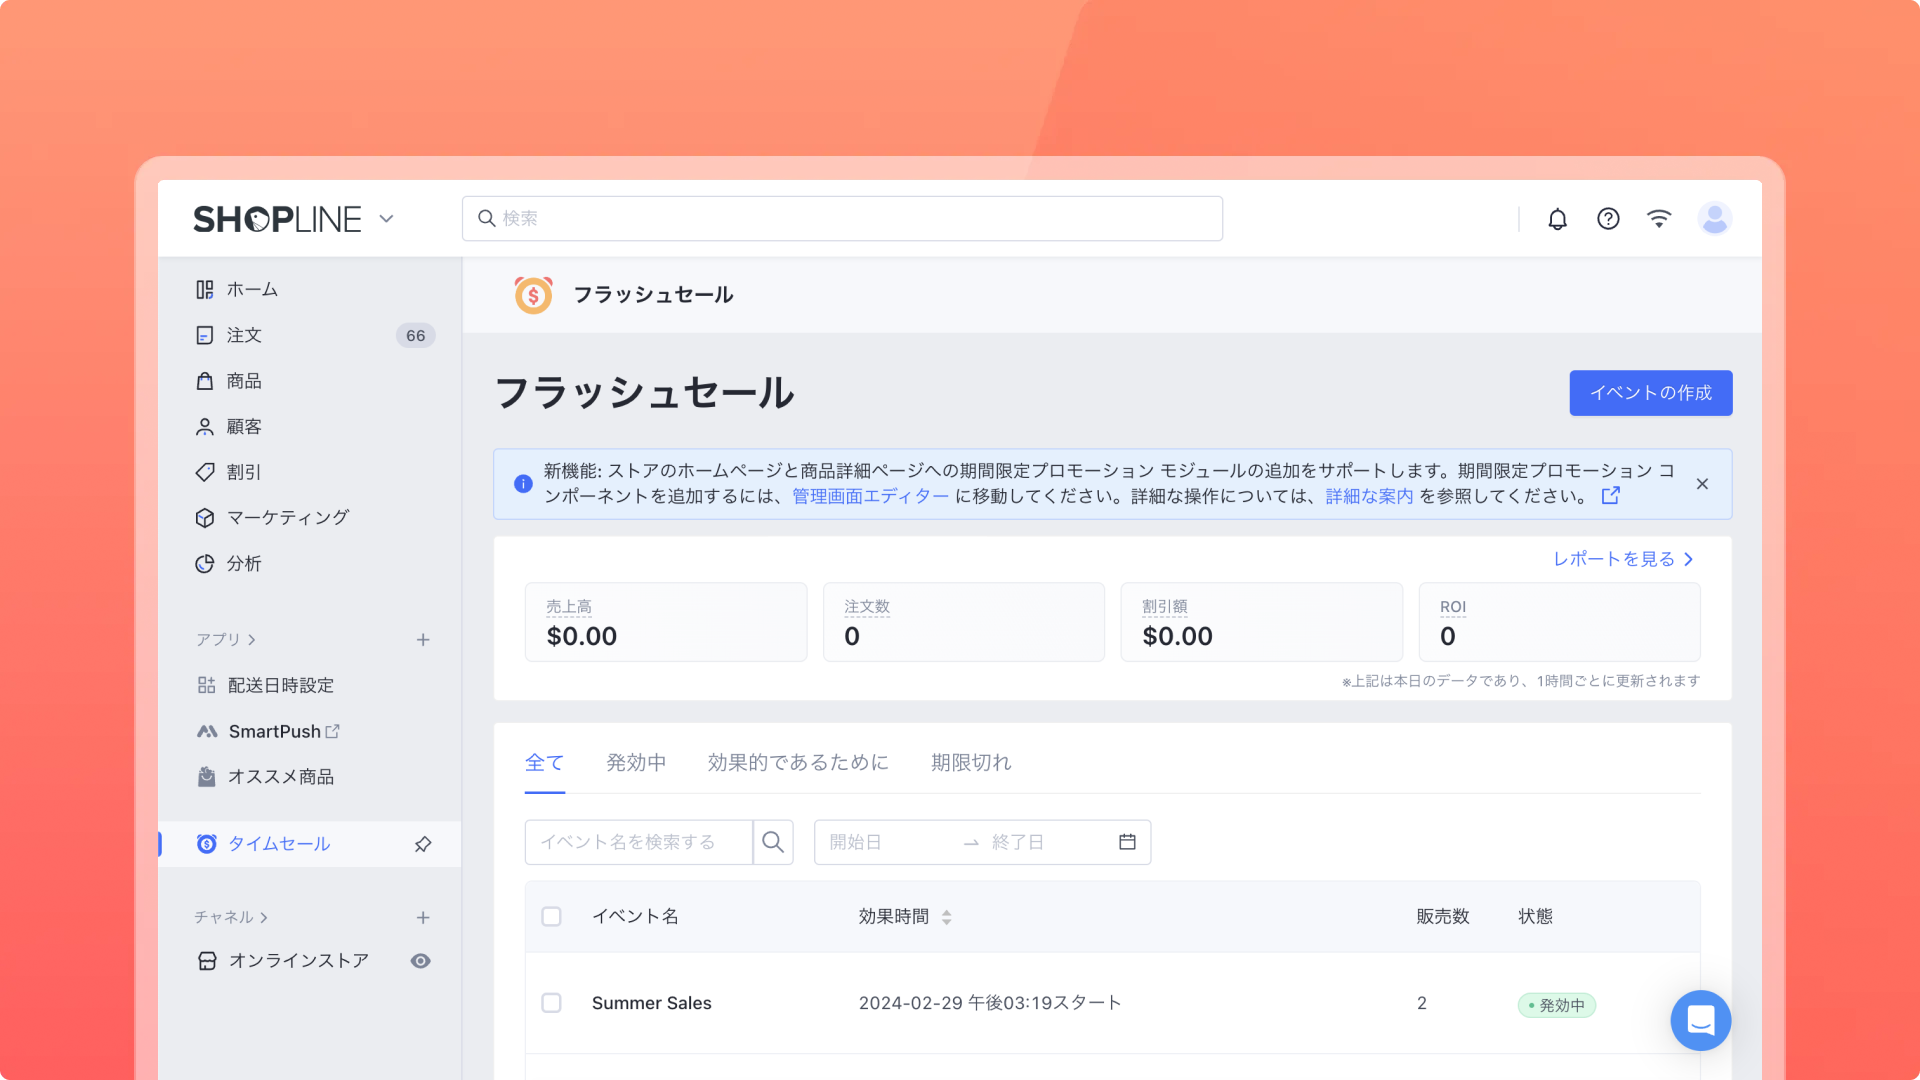This screenshot has height=1080, width=1920.
Task: Open the chat support bubble icon
Action: click(x=1700, y=1020)
